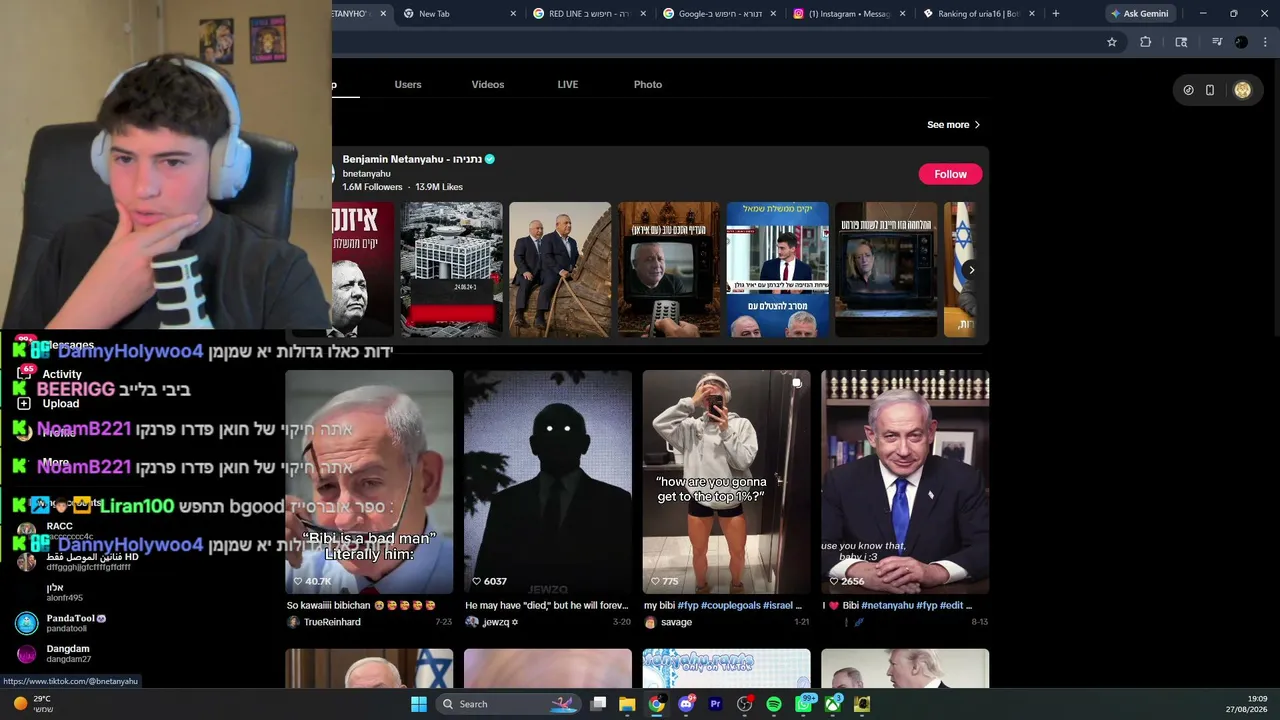Open carousel video of two men sitting
This screenshot has height=720, width=1280.
(x=560, y=270)
